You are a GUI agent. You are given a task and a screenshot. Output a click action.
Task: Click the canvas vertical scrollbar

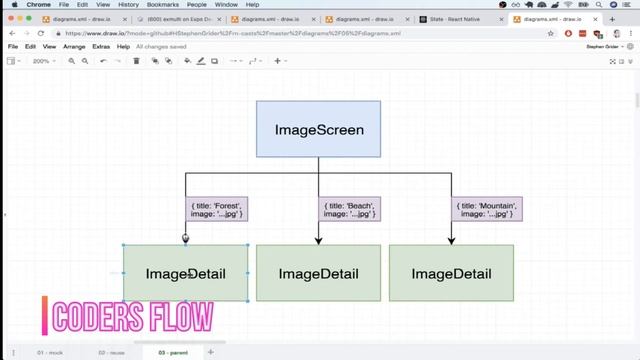[637, 100]
